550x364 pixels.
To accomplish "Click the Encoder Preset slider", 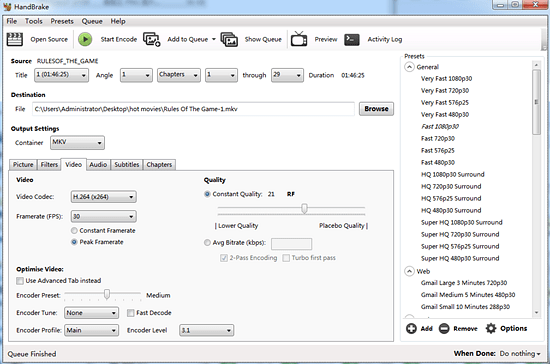I will (102, 295).
